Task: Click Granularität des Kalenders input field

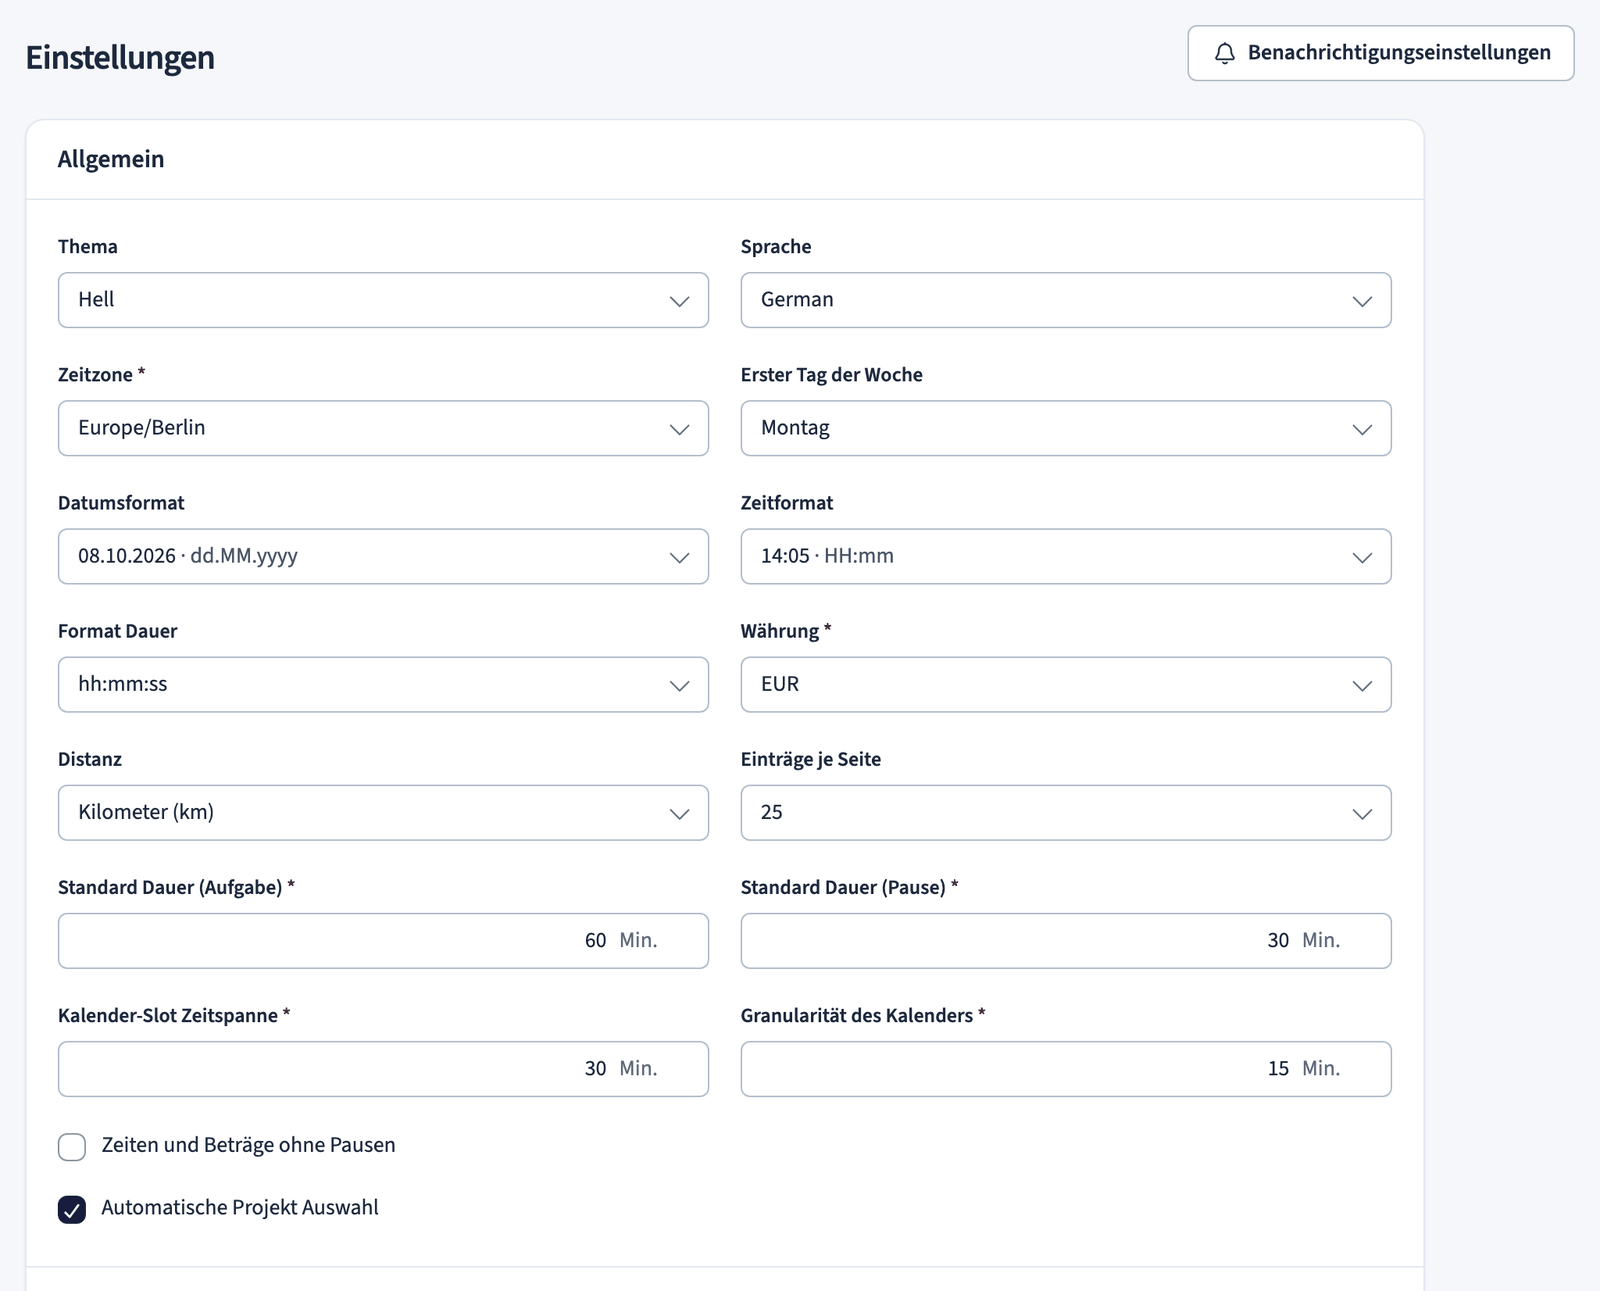Action: 1066,1068
